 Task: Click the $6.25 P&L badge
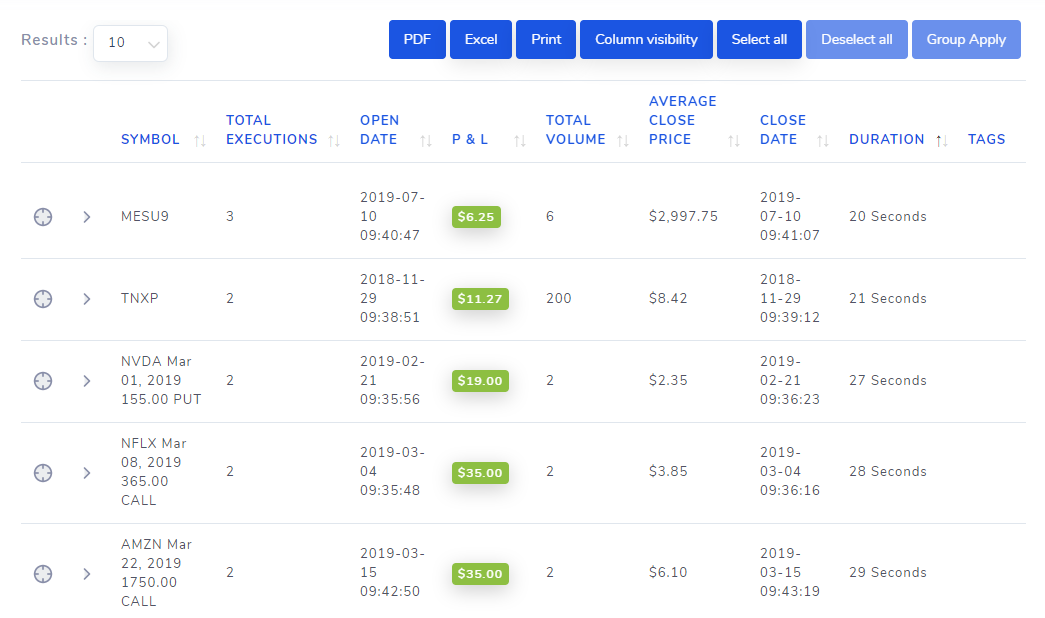(476, 217)
